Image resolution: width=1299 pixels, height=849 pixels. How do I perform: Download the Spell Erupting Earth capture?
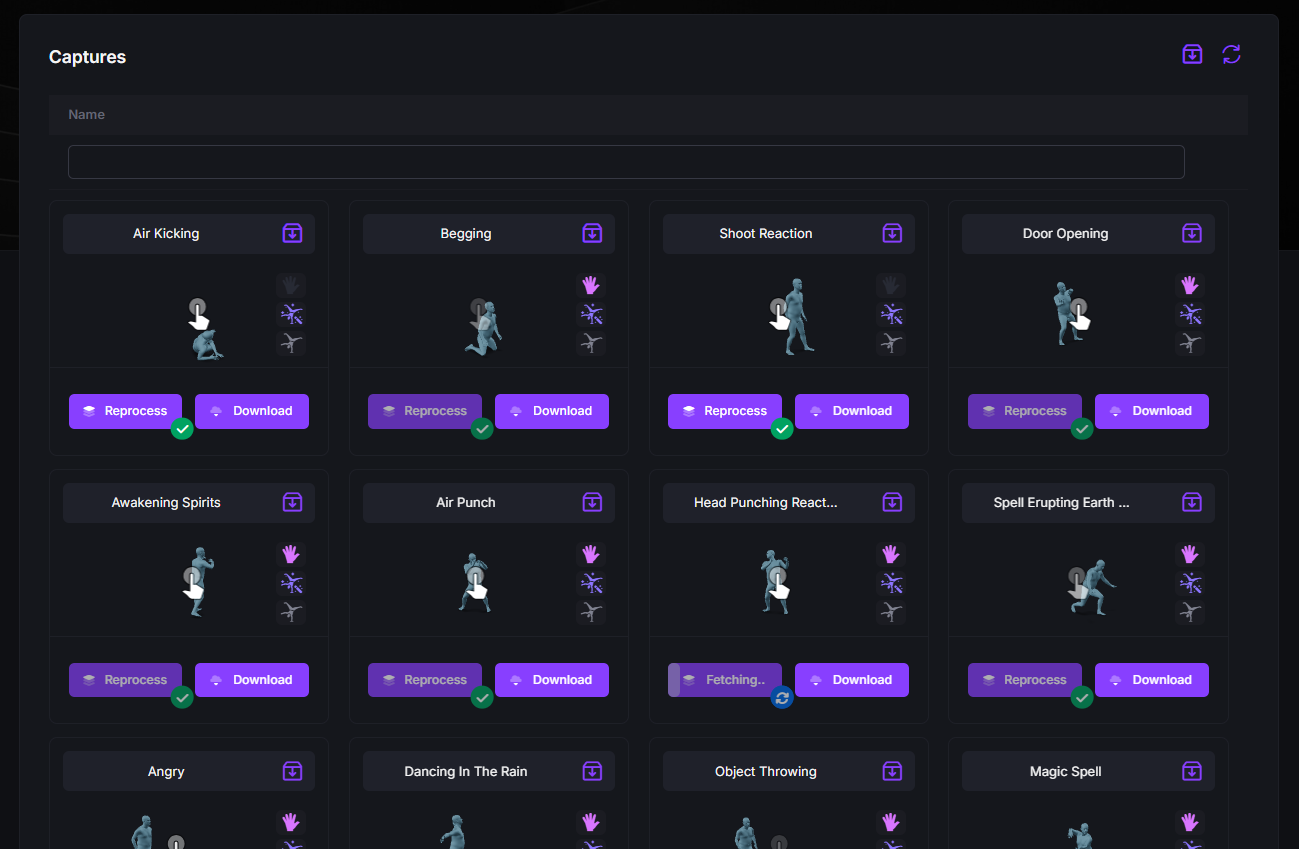[1152, 680]
